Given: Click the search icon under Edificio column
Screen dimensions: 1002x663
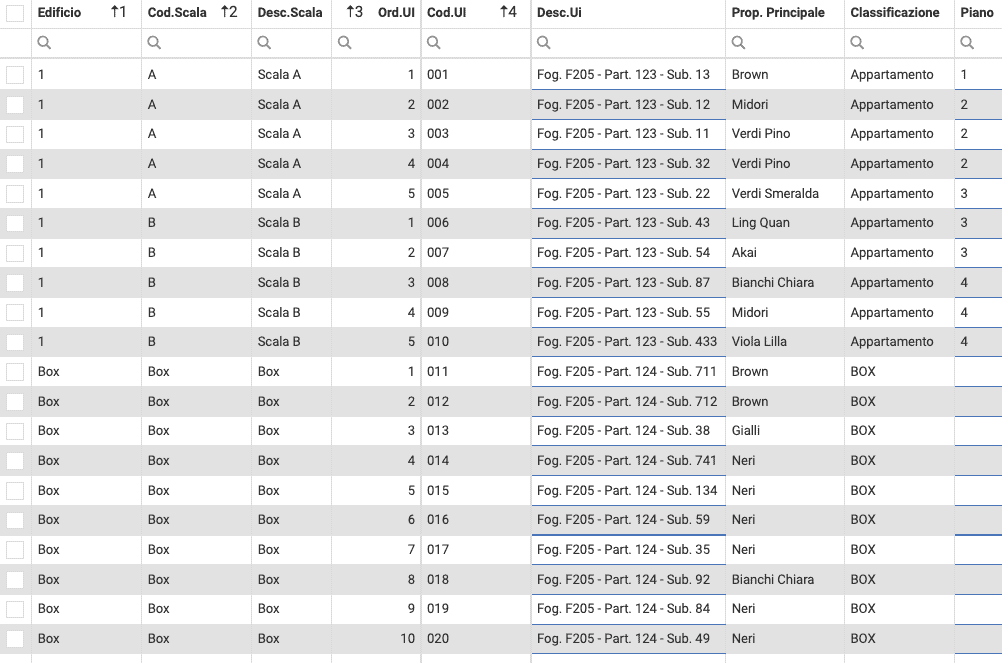Looking at the screenshot, I should point(44,43).
